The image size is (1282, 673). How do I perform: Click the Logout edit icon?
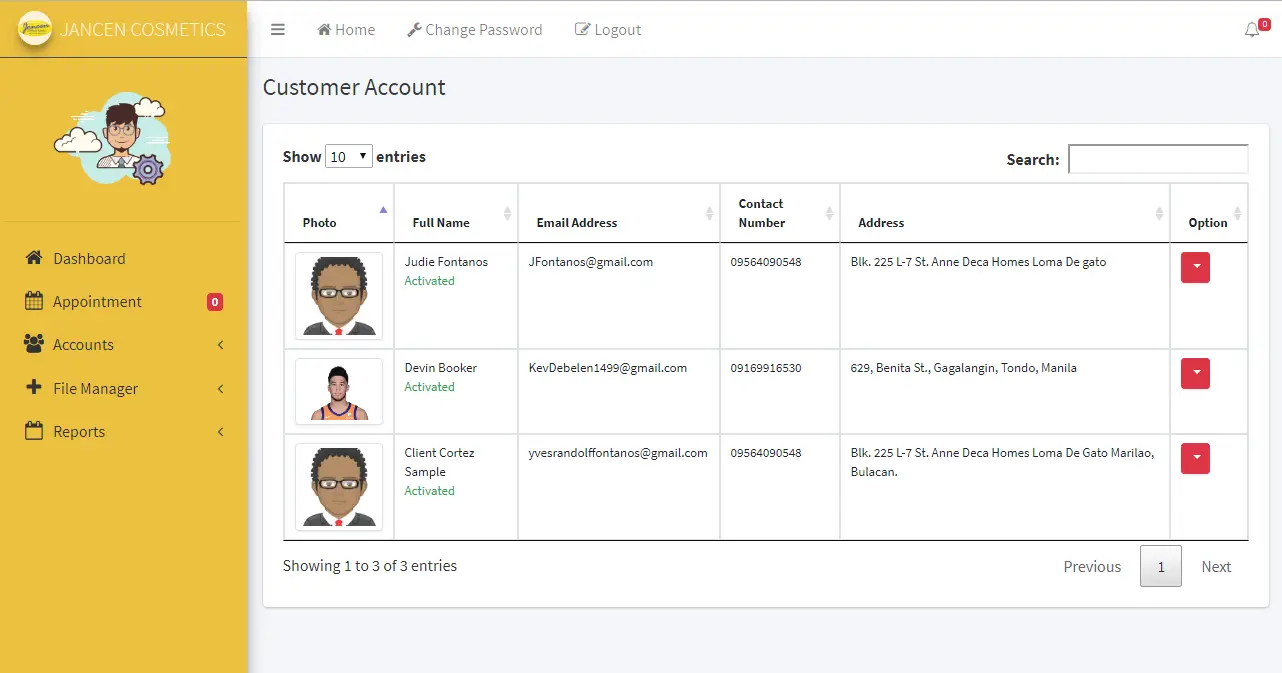(x=583, y=30)
